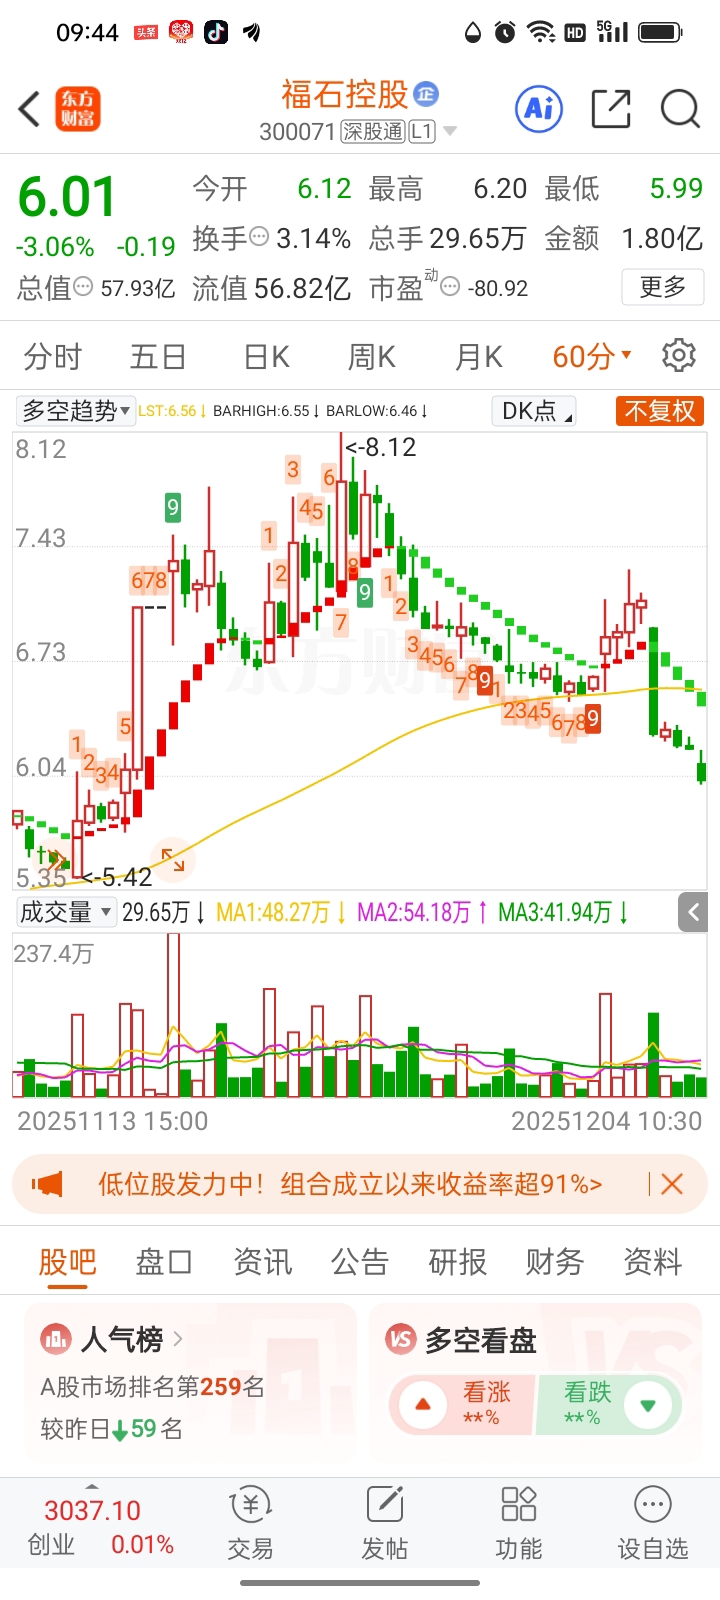Open the DK点 selector
720x1600 pixels.
point(534,411)
